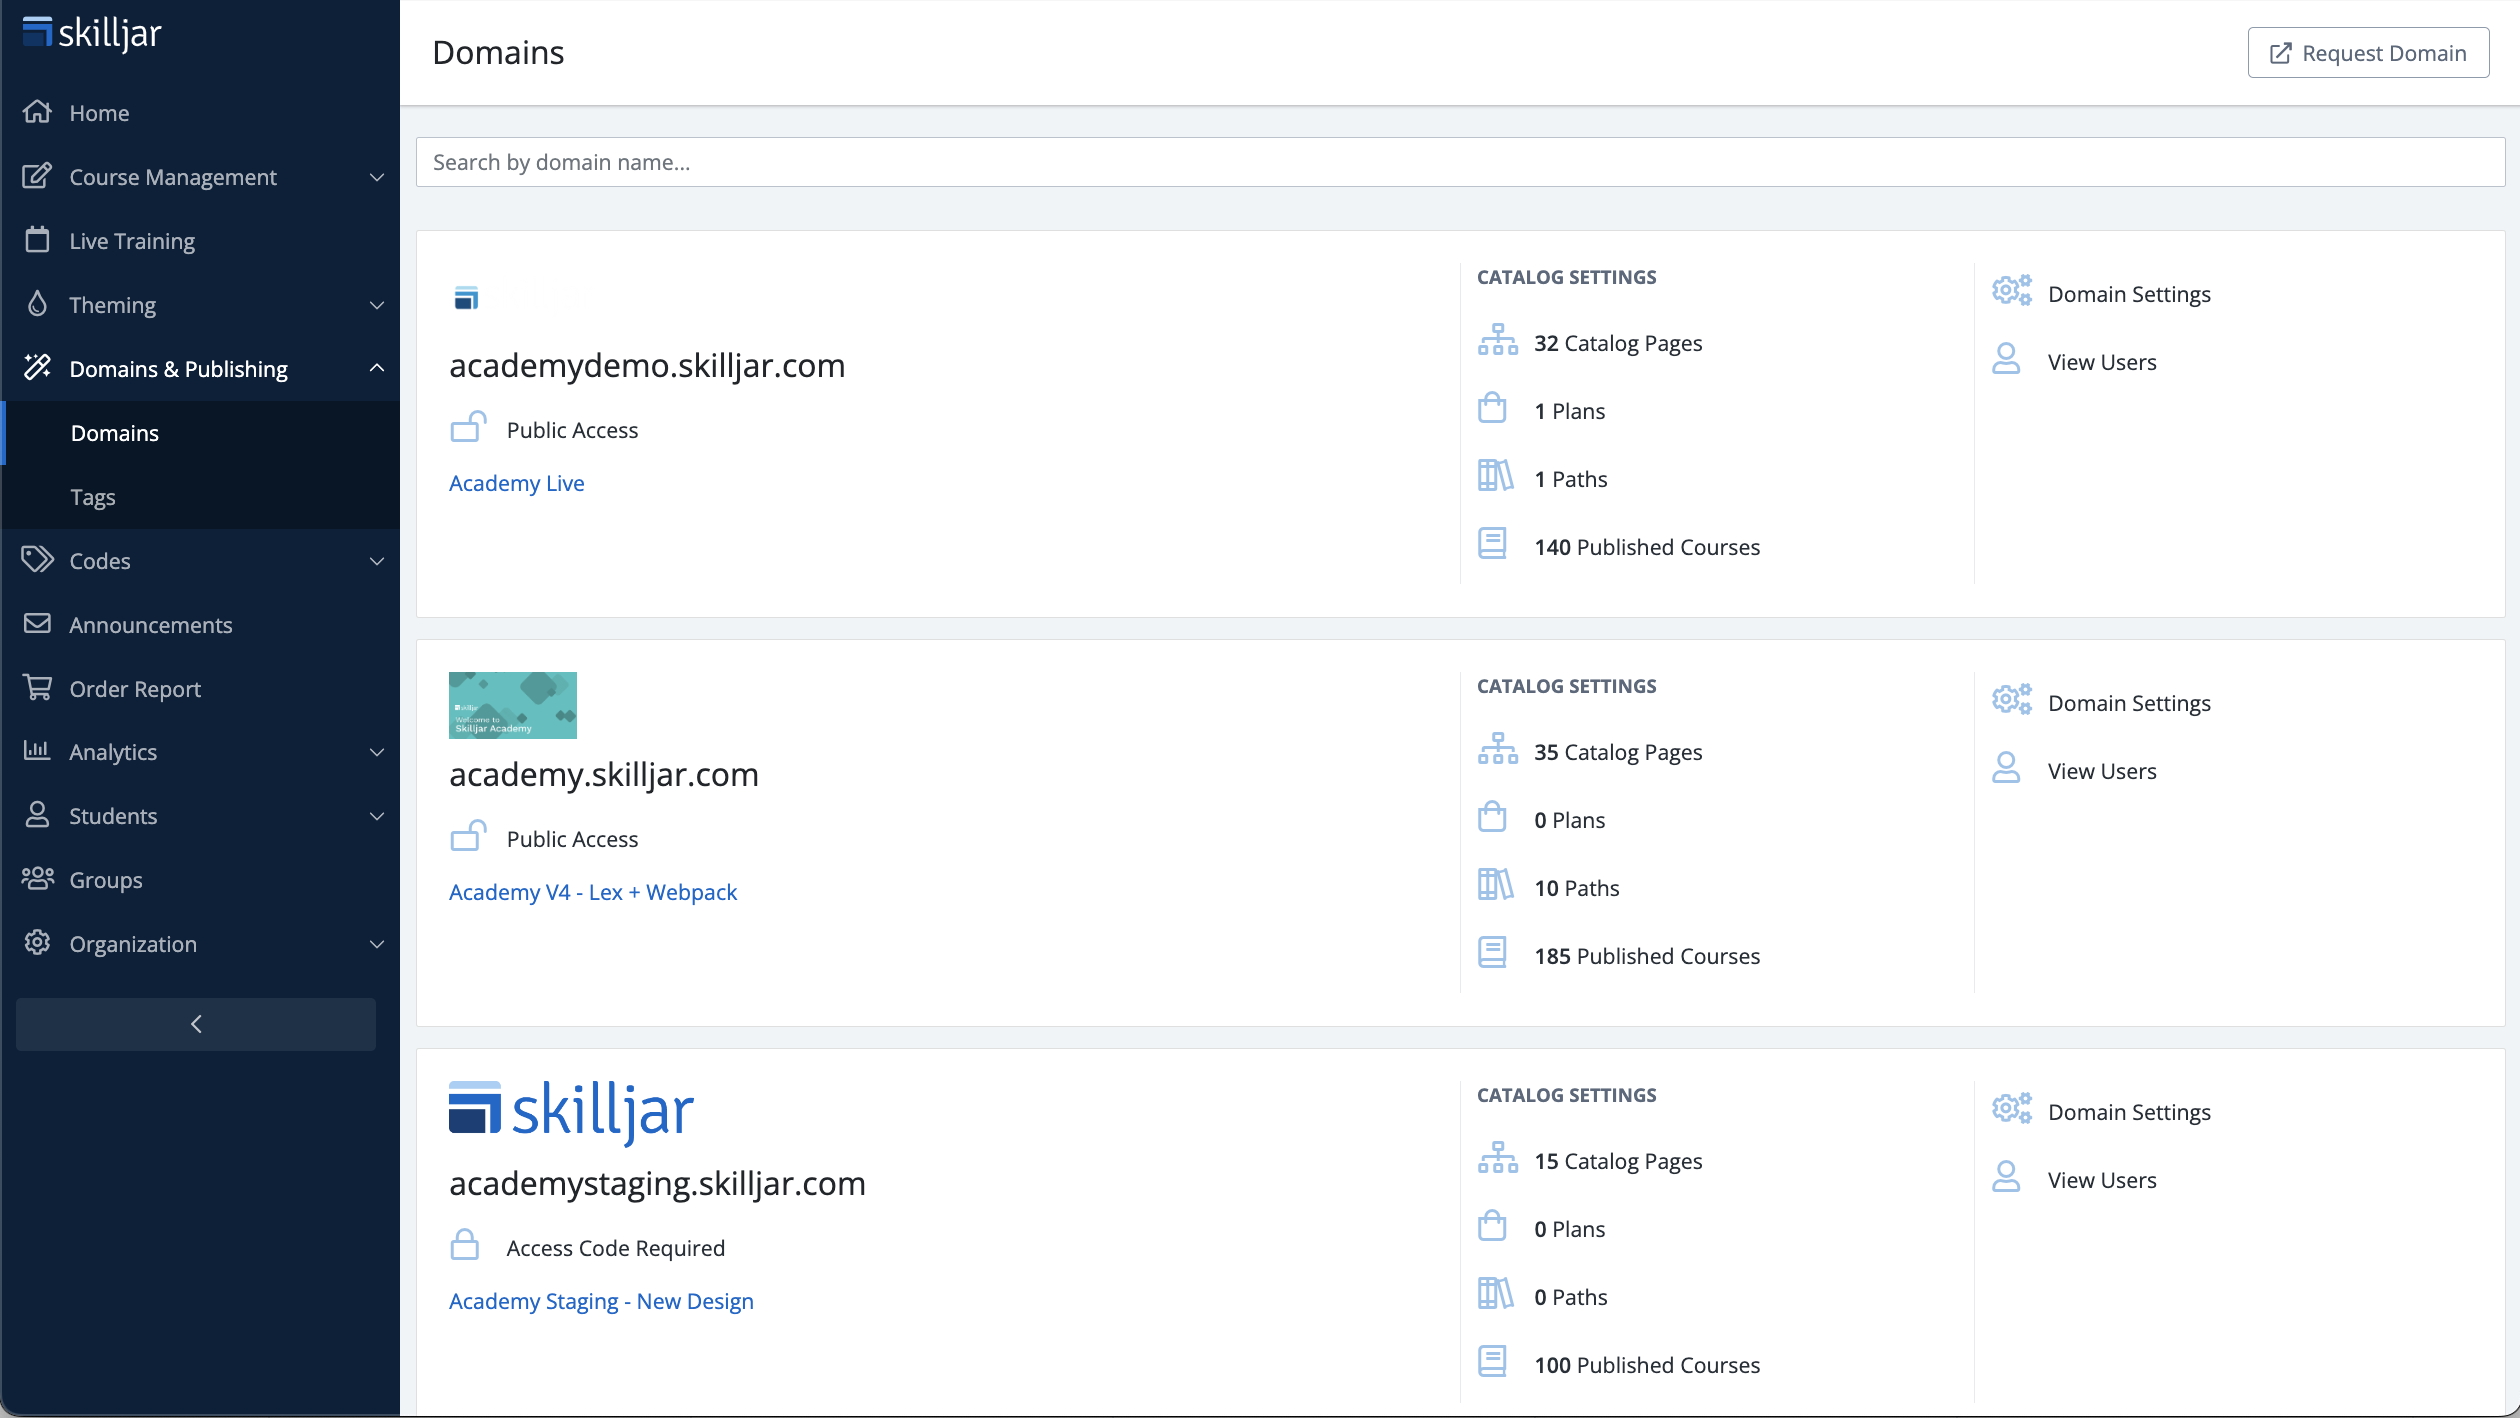Click the small favicon above academydemo.skilljar.com
Image resolution: width=2520 pixels, height=1418 pixels.
coord(466,298)
